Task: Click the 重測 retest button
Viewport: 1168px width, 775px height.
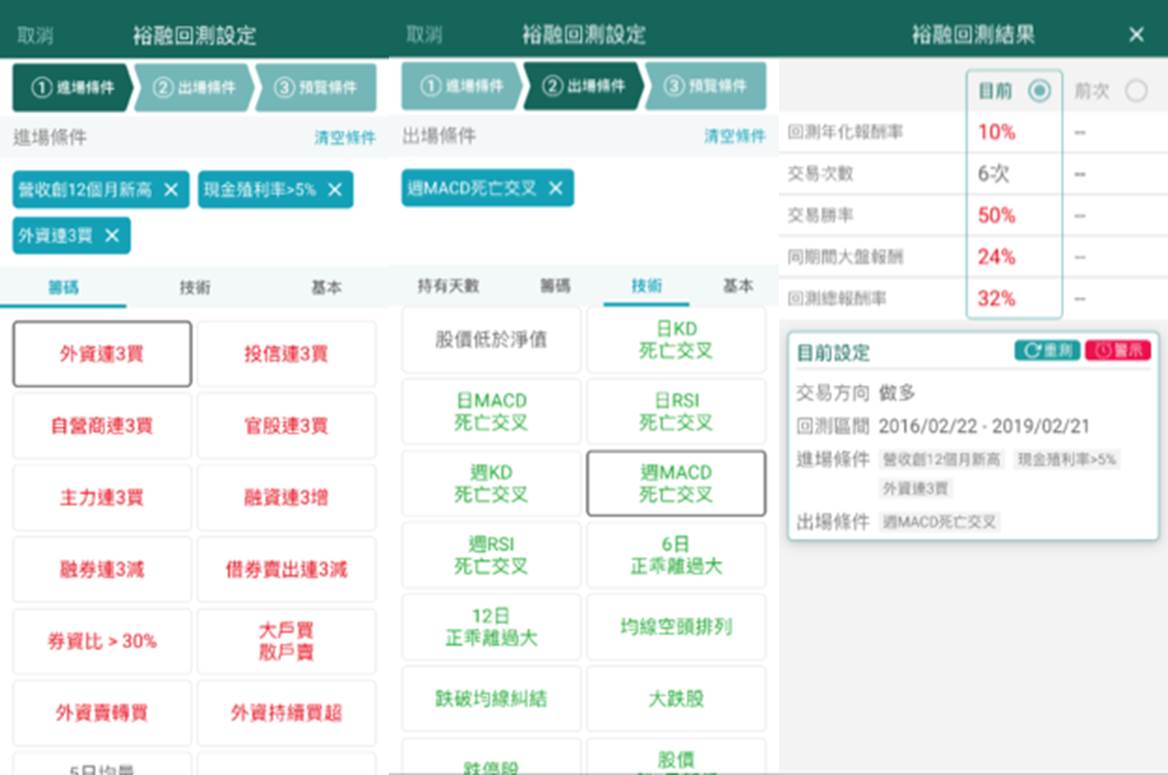Action: [x=1047, y=350]
